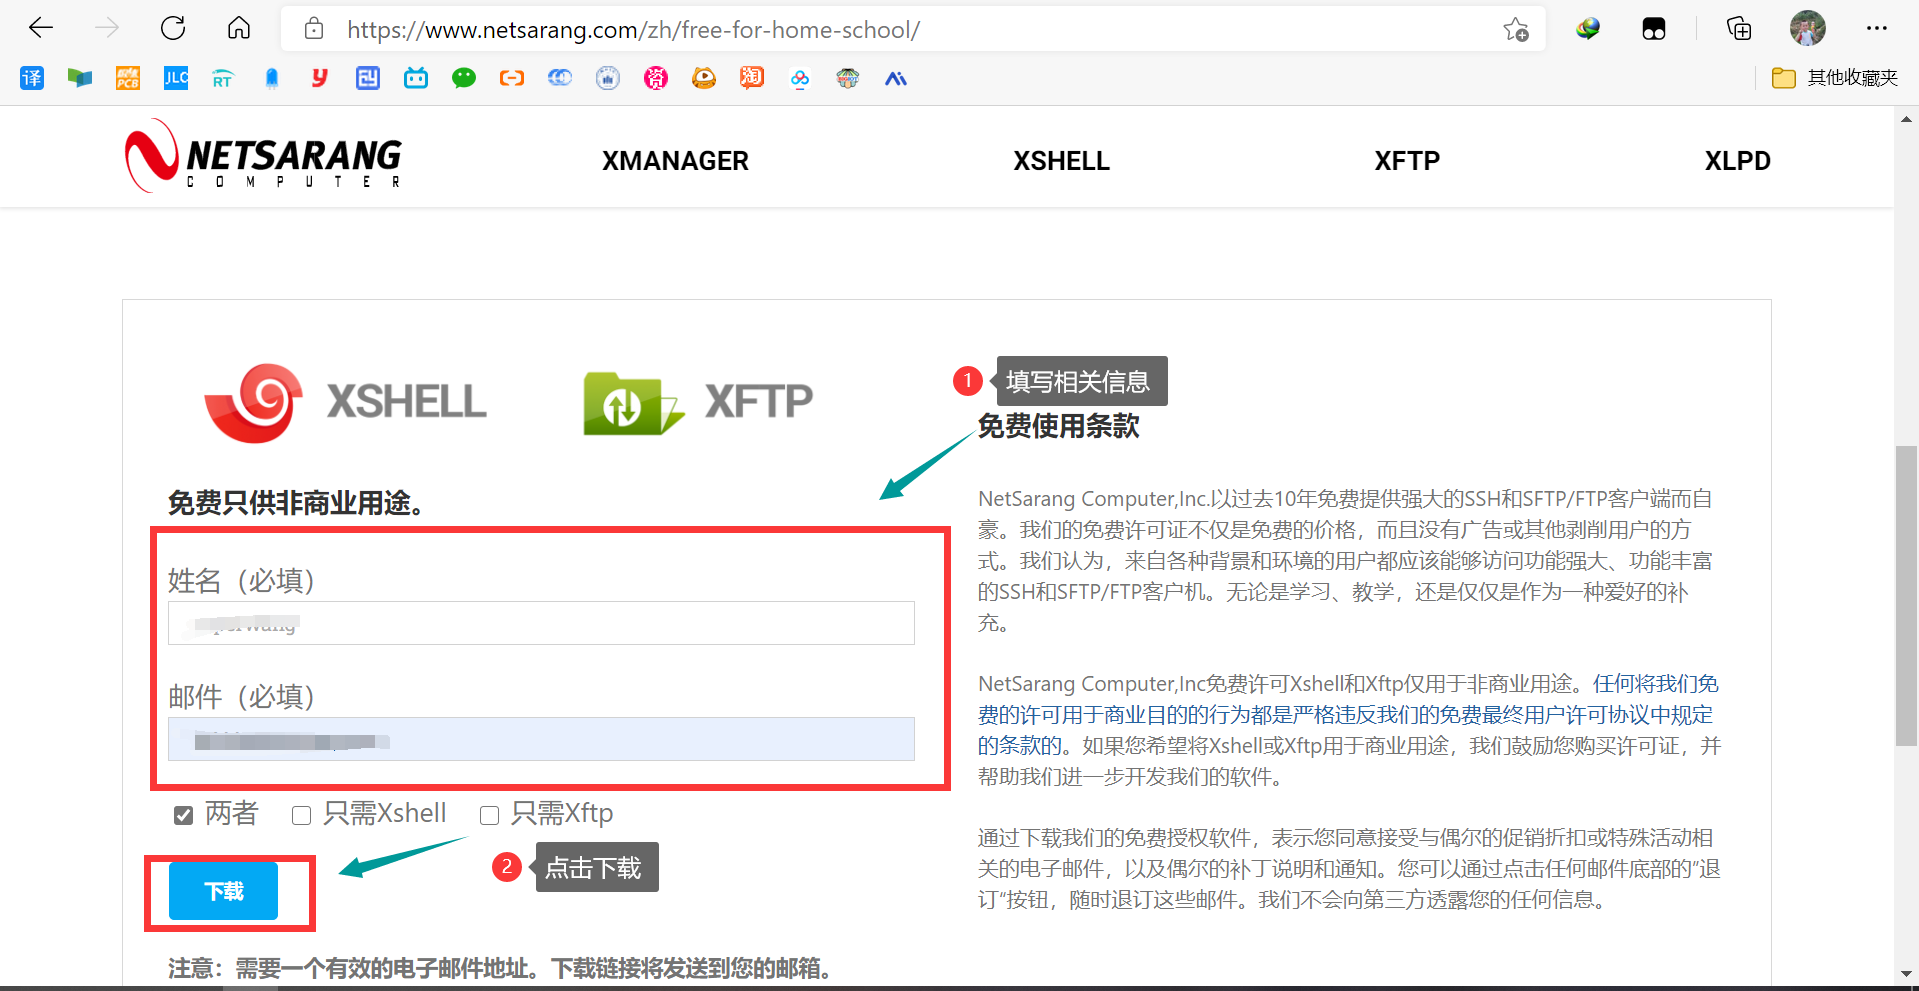This screenshot has height=991, width=1919.
Task: Open the 译 translation bookmark icon
Action: [x=31, y=78]
